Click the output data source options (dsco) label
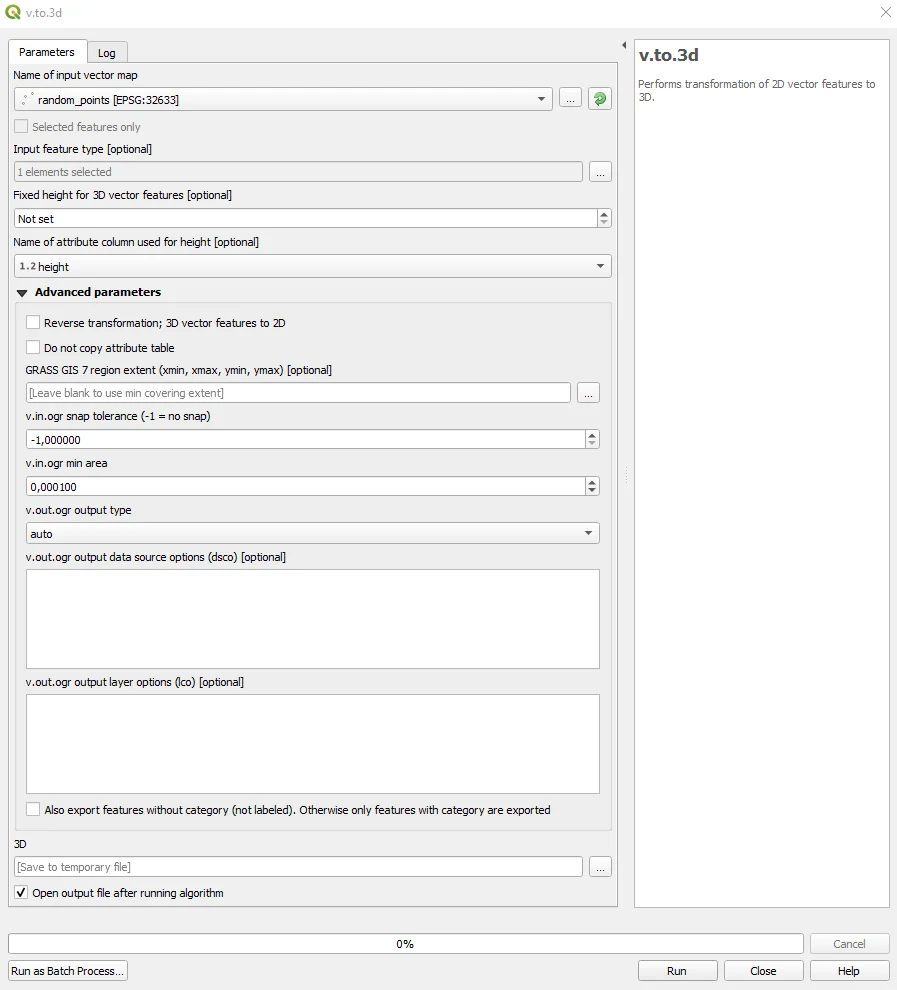897x990 pixels. tap(155, 557)
